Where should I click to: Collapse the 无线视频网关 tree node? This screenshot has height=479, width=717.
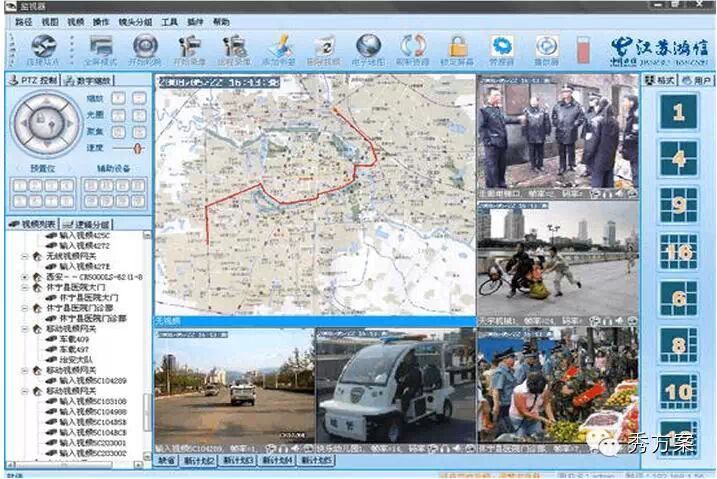point(21,256)
